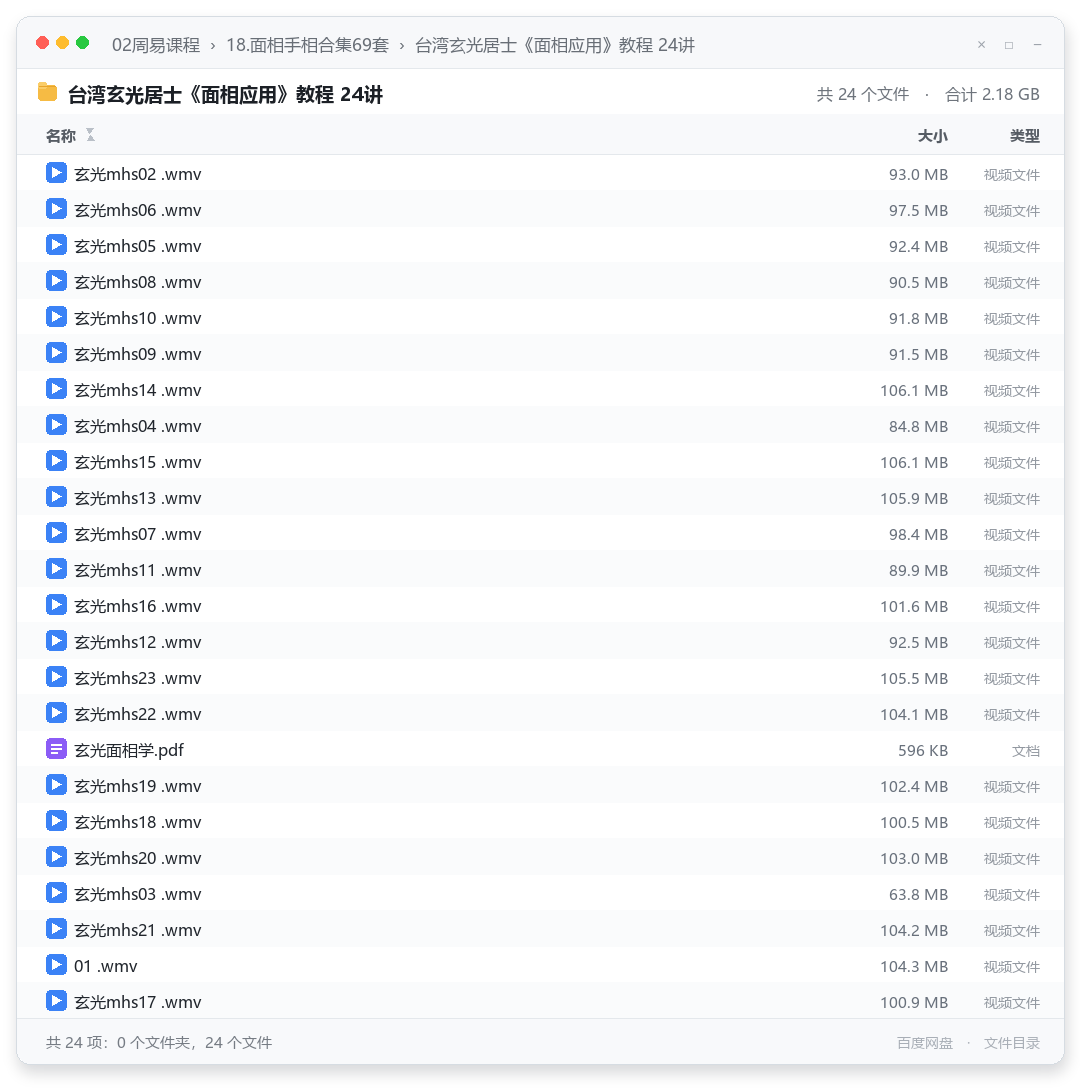Open the file 玄光mhs09 .wmv
This screenshot has height=1088, width=1080.
(137, 355)
